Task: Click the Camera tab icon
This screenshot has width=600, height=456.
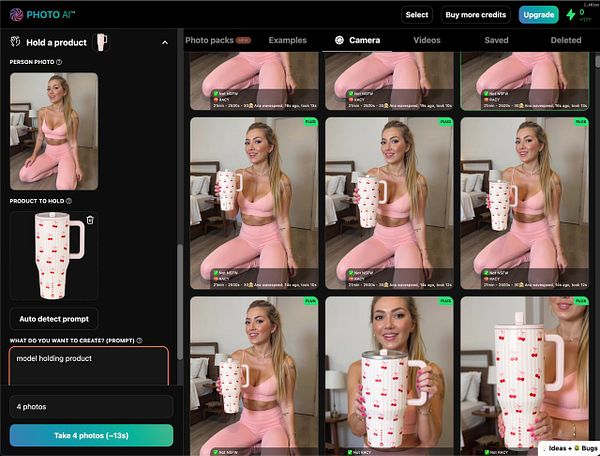Action: click(339, 40)
